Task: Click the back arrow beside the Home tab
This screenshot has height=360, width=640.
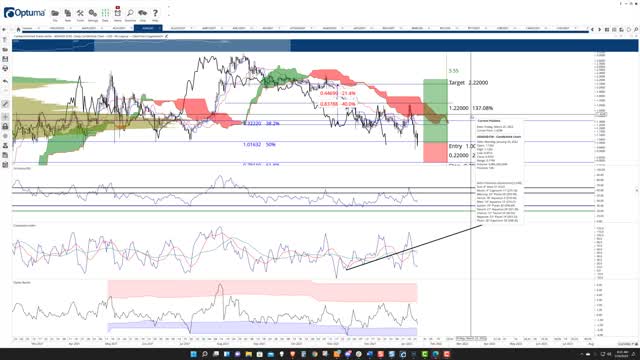Action: [4, 29]
